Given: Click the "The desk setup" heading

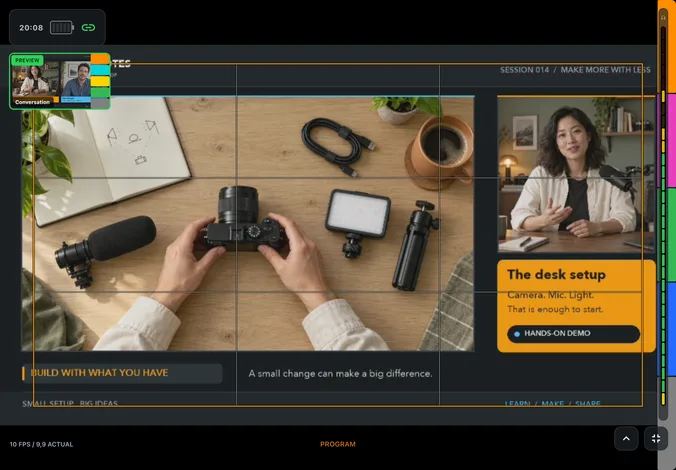Looking at the screenshot, I should tap(556, 275).
